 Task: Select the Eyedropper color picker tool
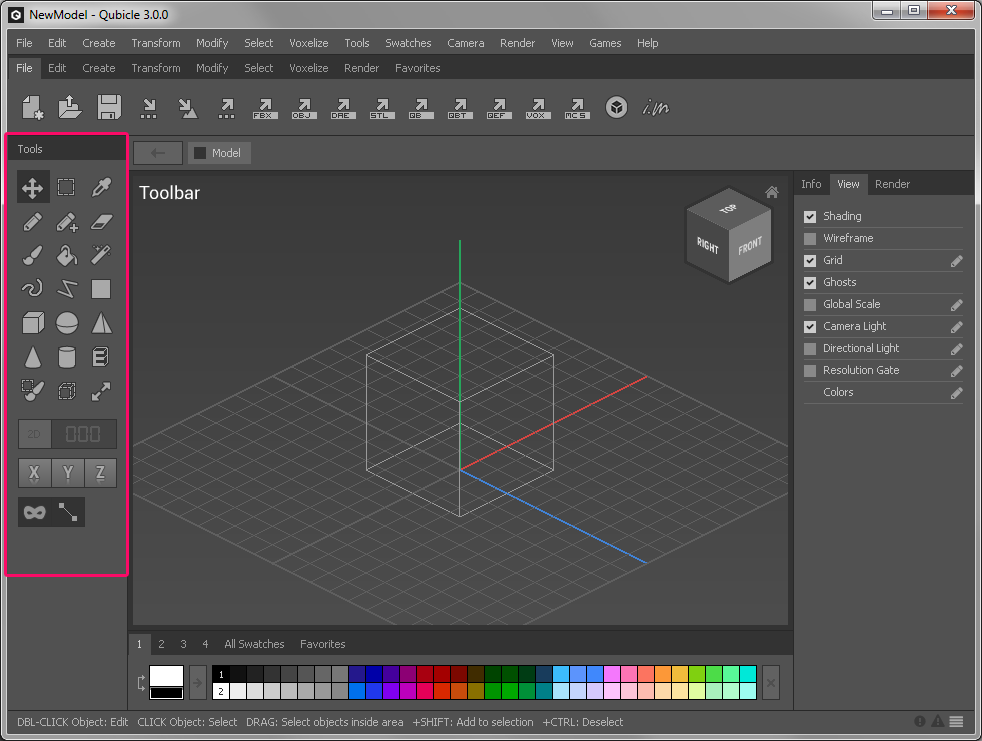[x=101, y=187]
